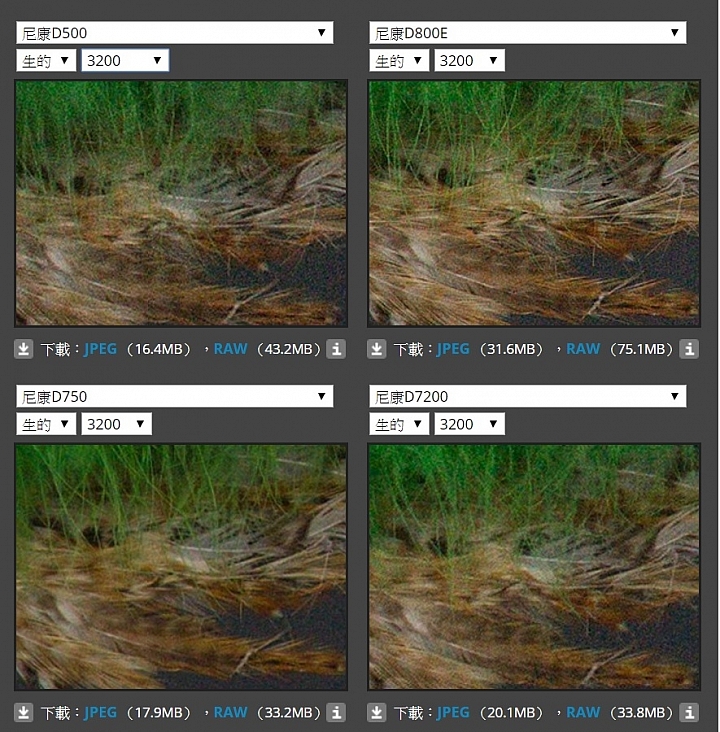Viewport: 720px width, 732px height.
Task: Download the 33.2MB RAW link
Action: click(230, 713)
